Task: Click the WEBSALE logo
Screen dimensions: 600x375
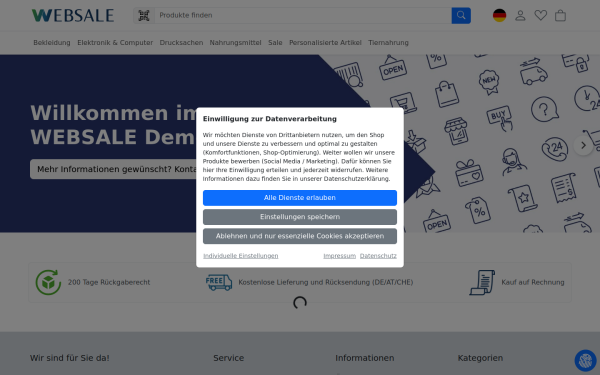Action: click(73, 15)
